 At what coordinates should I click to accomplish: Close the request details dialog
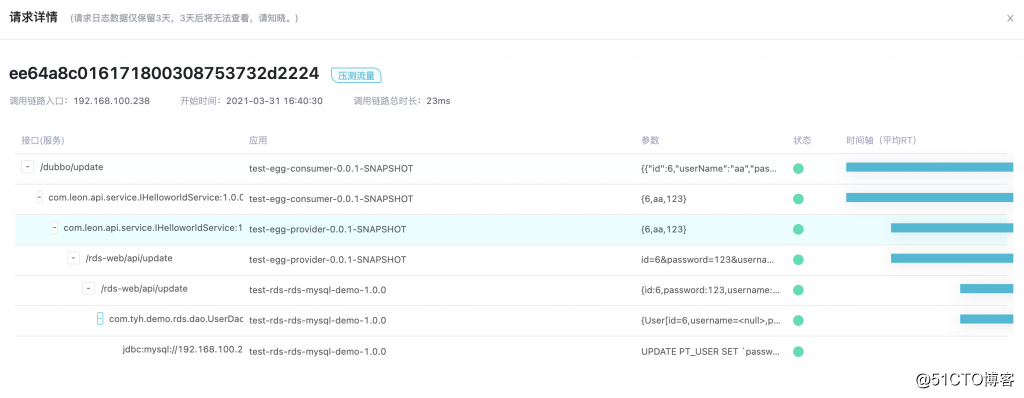click(x=1010, y=18)
